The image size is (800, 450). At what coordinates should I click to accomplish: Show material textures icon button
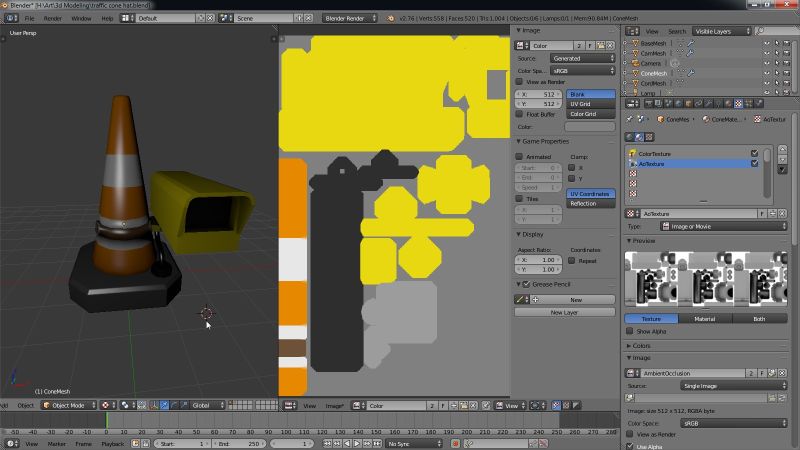click(x=639, y=137)
